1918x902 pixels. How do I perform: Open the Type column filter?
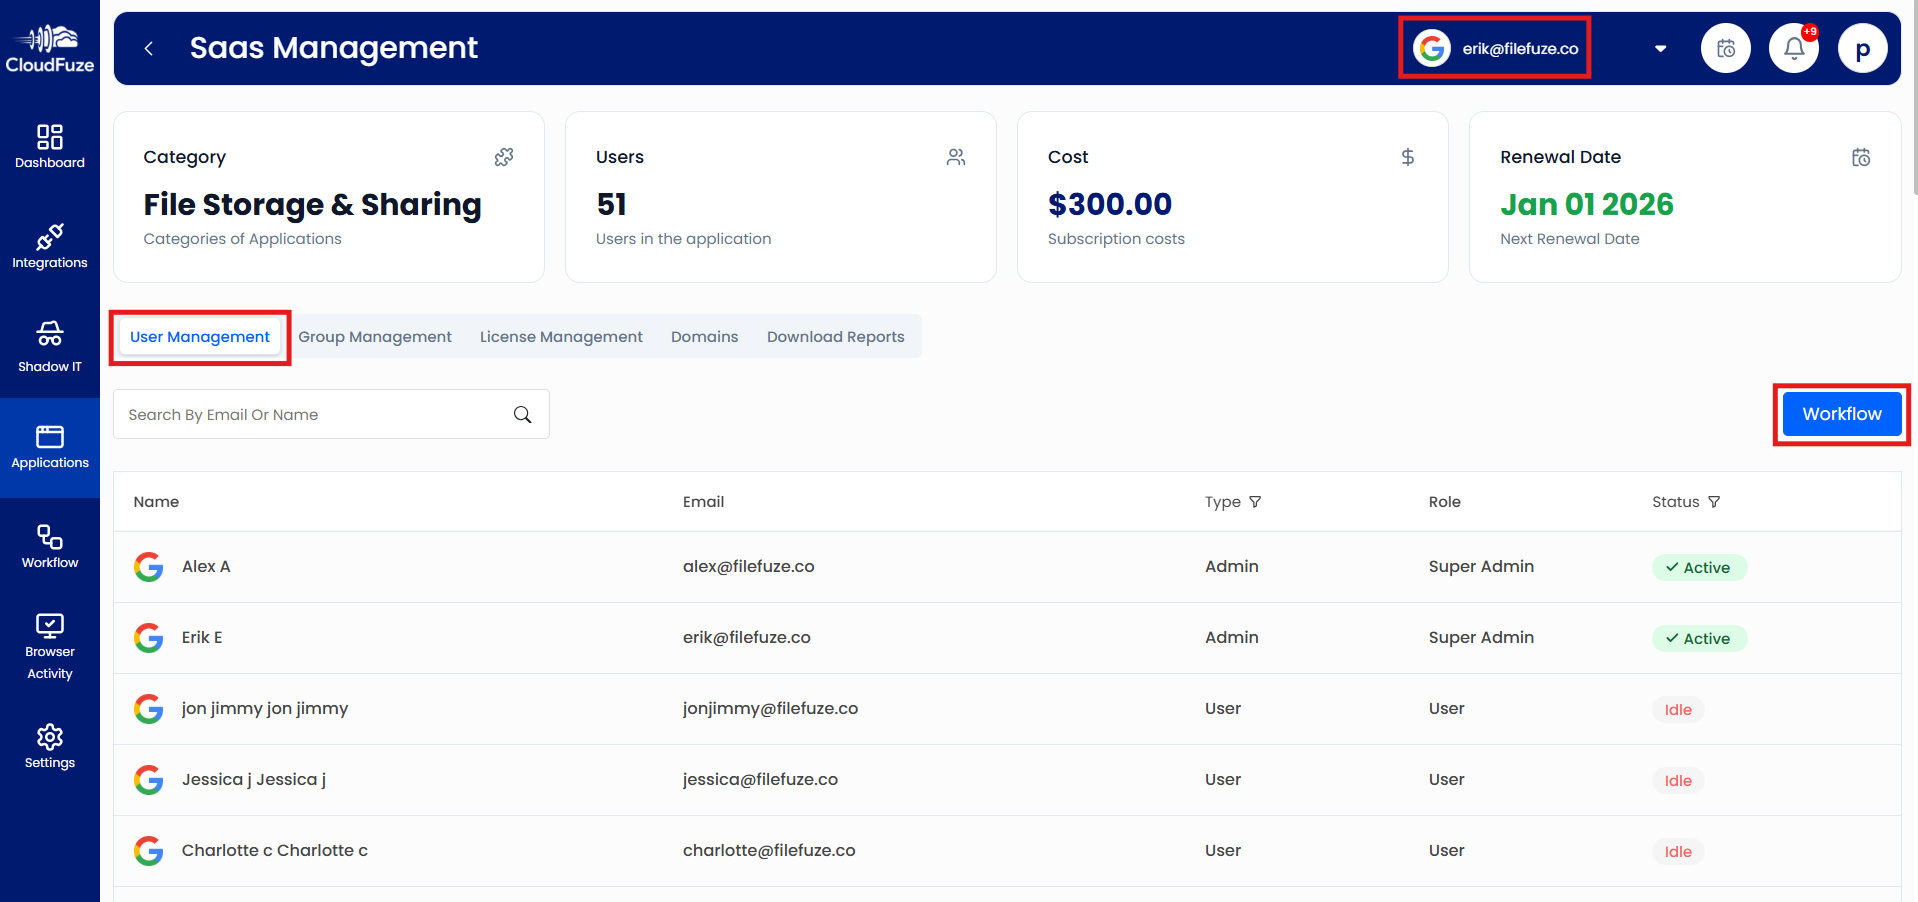(x=1256, y=501)
